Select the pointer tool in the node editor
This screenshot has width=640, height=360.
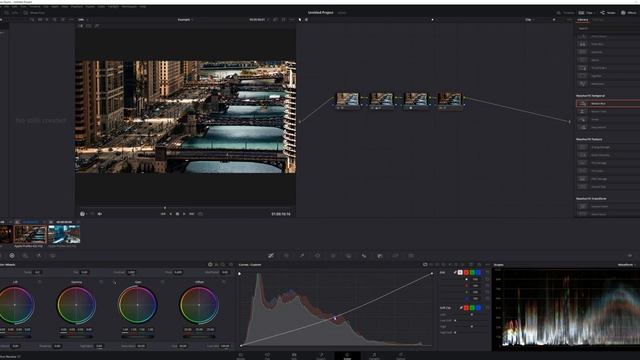(x=300, y=20)
